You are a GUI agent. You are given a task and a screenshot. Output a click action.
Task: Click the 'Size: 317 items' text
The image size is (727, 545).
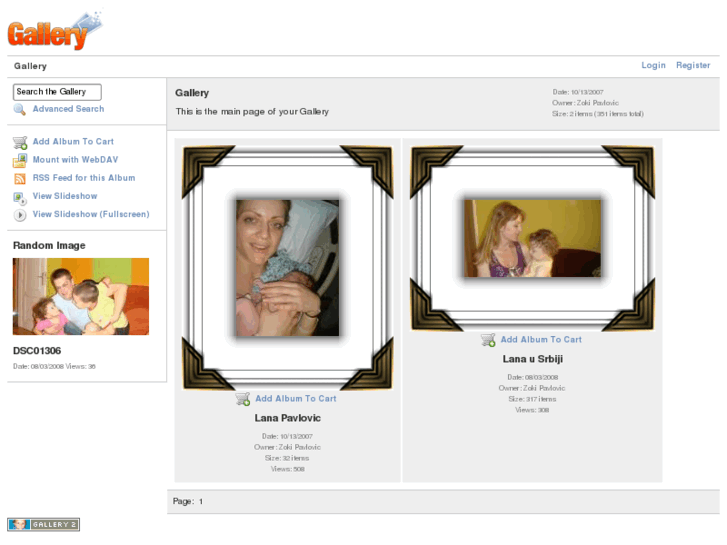[x=532, y=399]
